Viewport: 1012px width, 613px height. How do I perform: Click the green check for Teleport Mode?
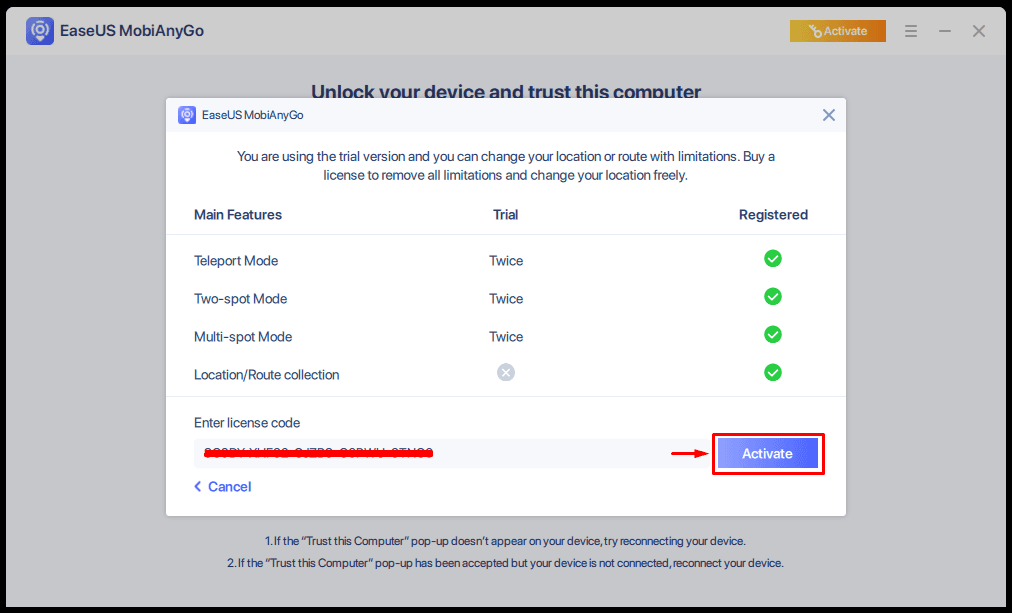coord(773,259)
